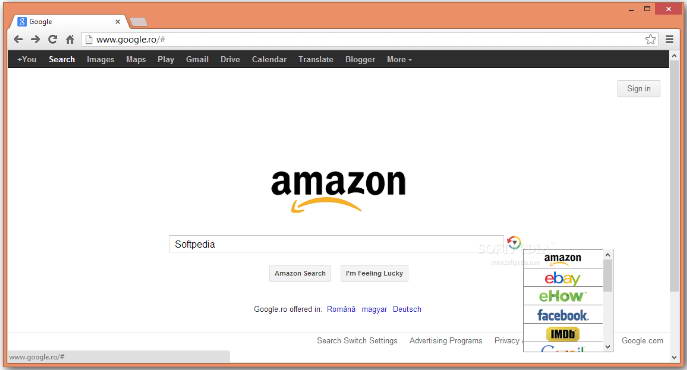The height and width of the screenshot is (370, 687).
Task: Open Gmail in the Google bar
Action: click(x=197, y=59)
